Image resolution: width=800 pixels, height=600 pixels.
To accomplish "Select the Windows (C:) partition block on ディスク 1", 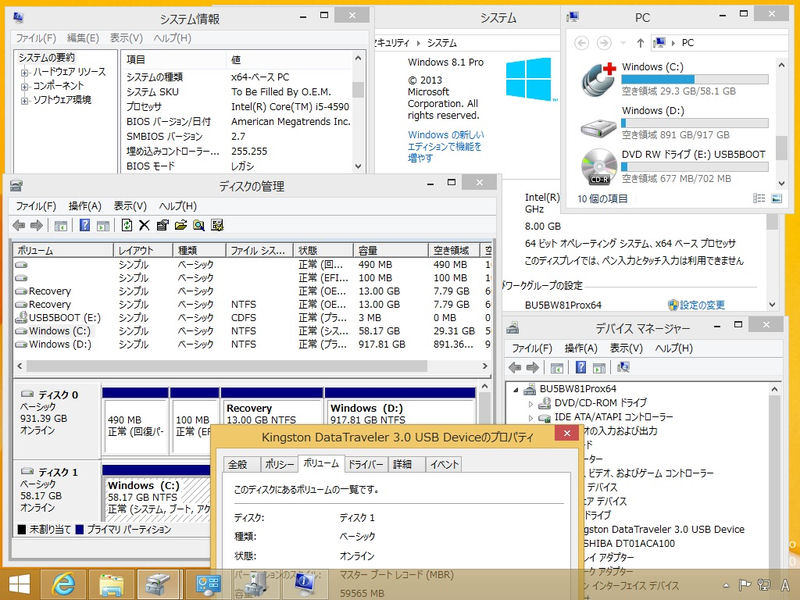I will coord(158,498).
